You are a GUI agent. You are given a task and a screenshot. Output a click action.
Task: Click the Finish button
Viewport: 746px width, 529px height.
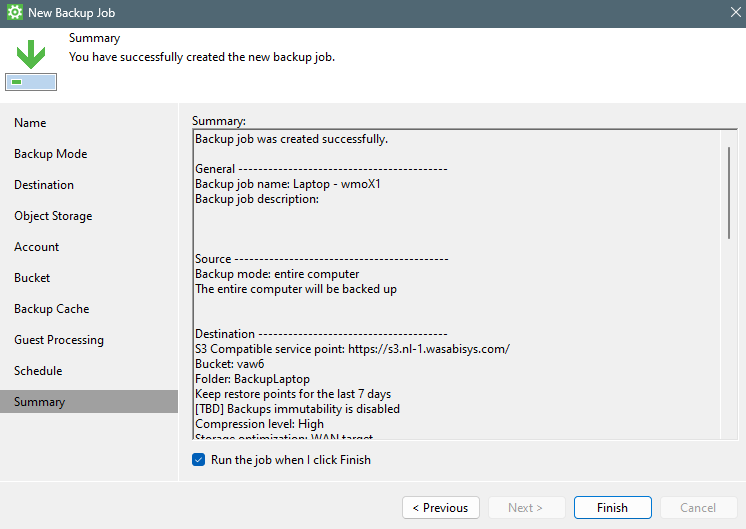click(612, 508)
